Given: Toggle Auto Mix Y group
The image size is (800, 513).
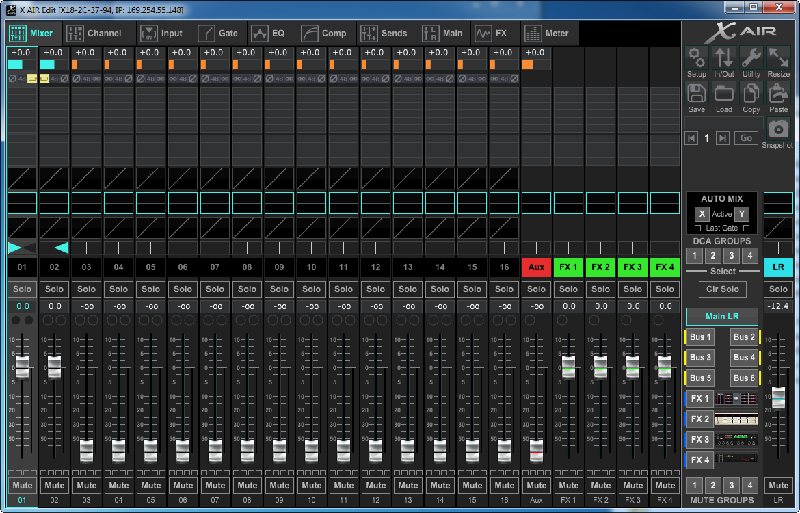Looking at the screenshot, I should [741, 214].
